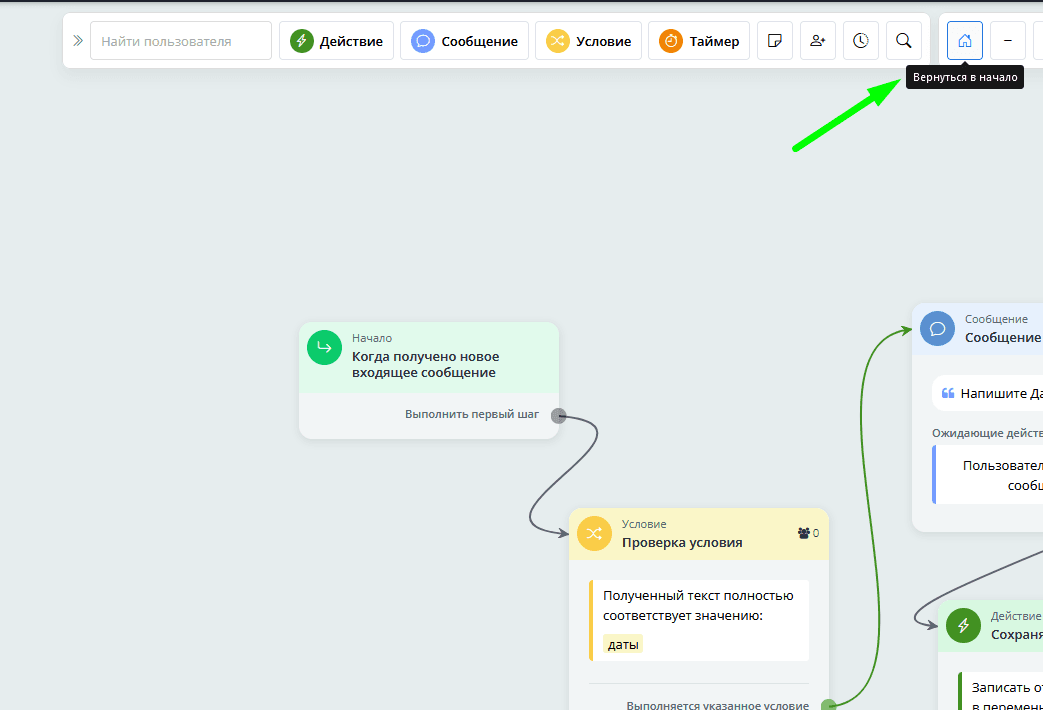
Task: Open the clock history icon
Action: point(861,41)
